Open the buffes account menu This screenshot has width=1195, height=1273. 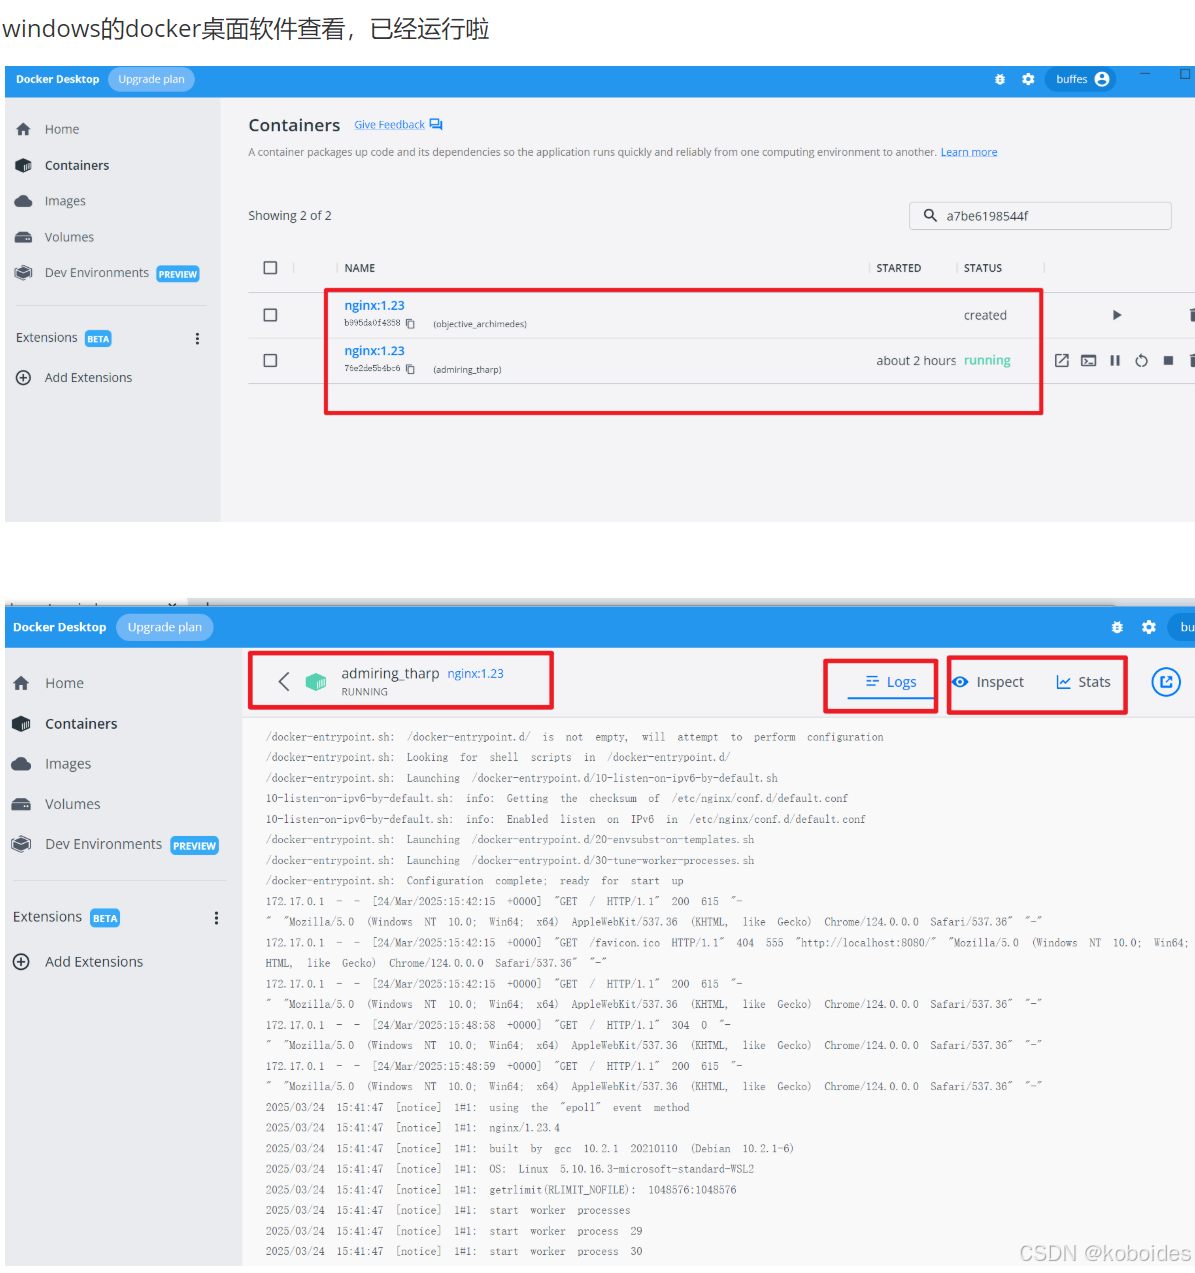coord(1080,79)
